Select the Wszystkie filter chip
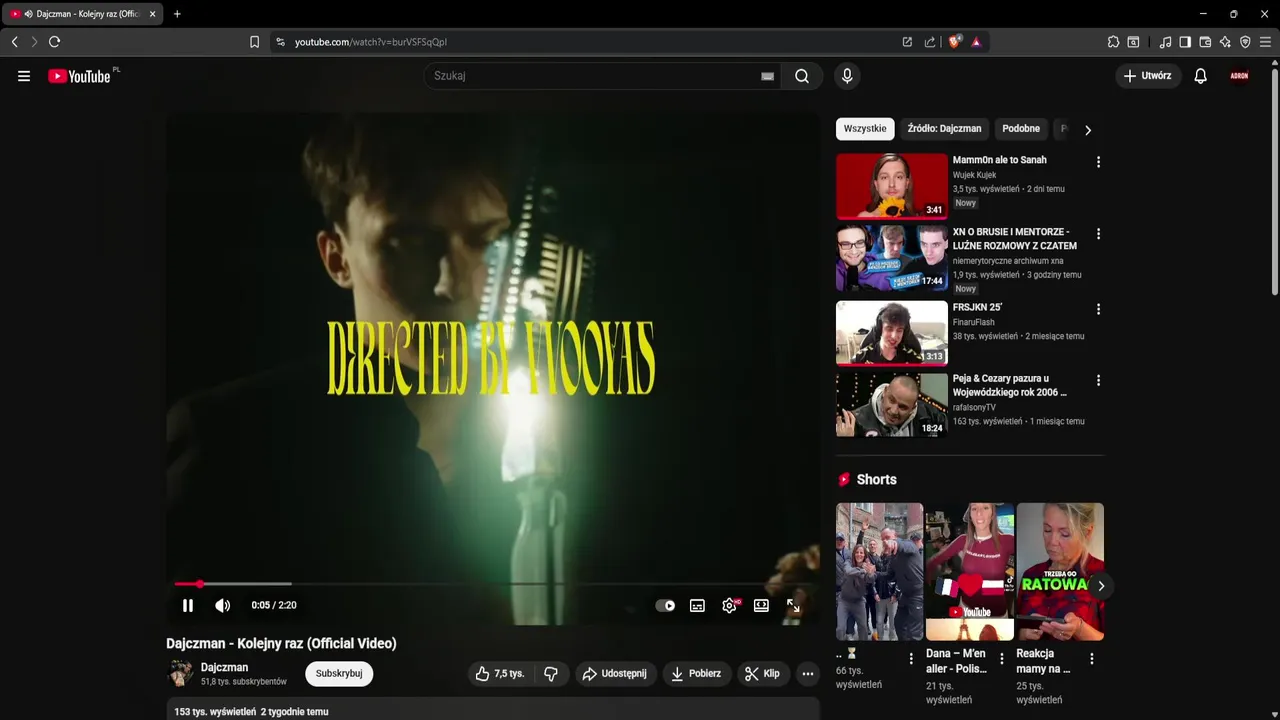Viewport: 1280px width, 720px height. 865,129
